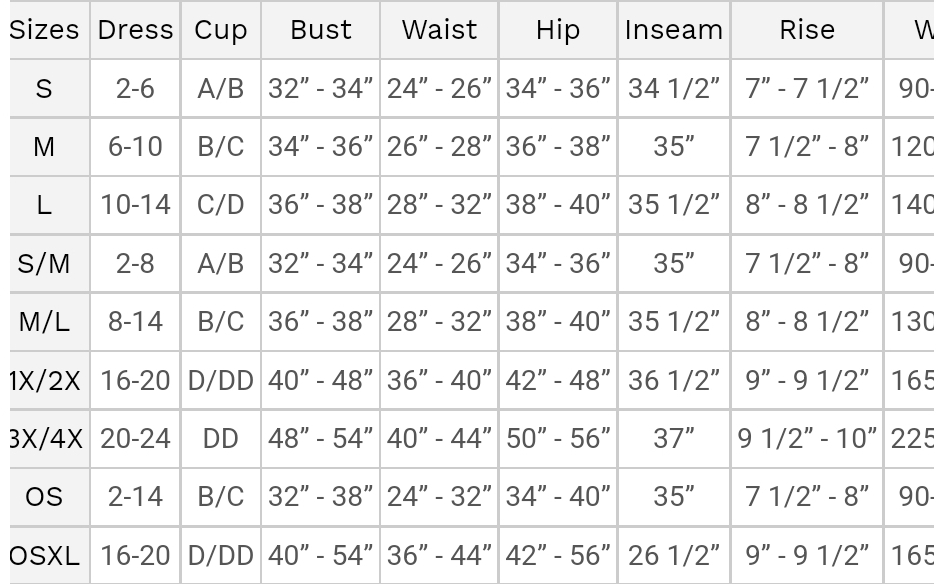Viewport: 940px width, 584px height.
Task: Click the Sizes column header
Action: [45, 30]
